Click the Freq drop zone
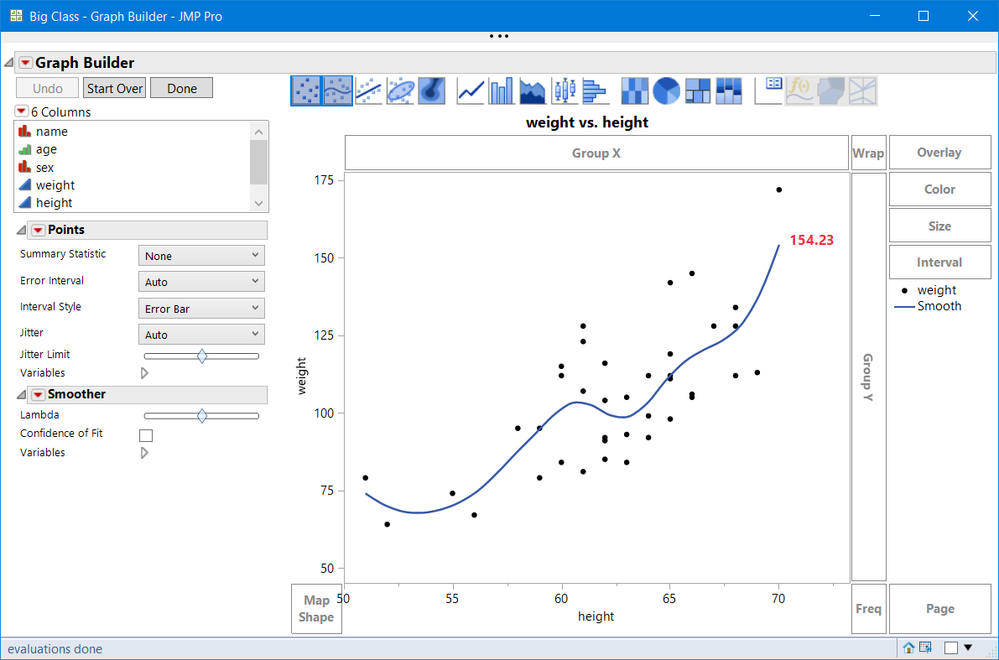Screen dimensions: 999x660 coord(868,608)
